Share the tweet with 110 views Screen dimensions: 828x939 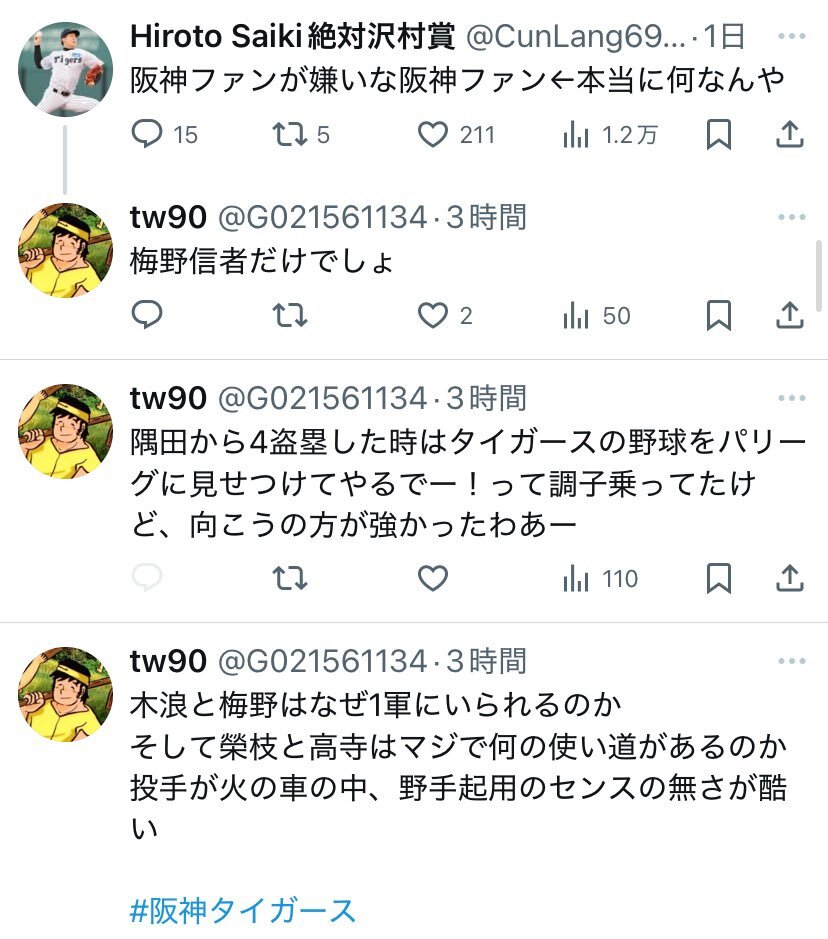790,578
